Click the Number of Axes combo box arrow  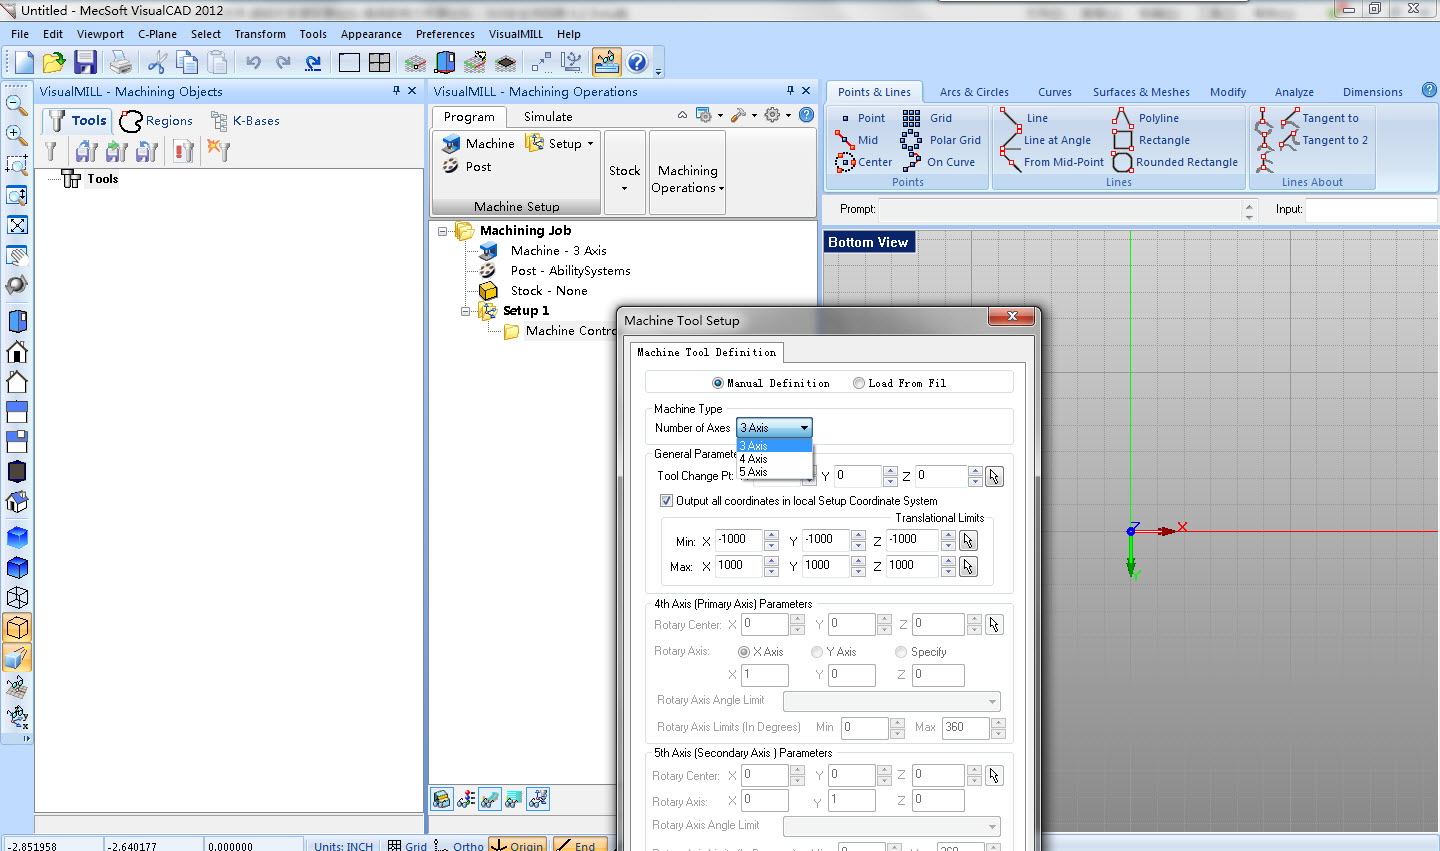(804, 428)
